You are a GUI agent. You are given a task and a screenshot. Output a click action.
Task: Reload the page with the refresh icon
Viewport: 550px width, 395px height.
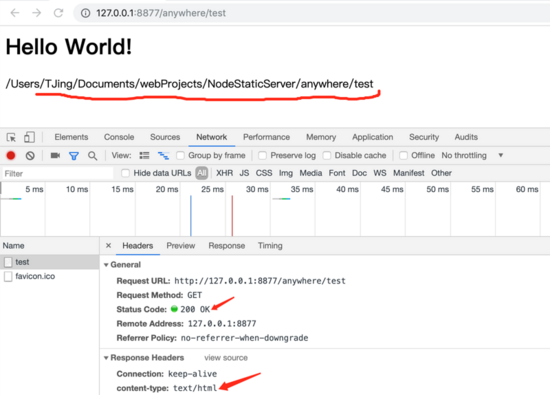[58, 13]
